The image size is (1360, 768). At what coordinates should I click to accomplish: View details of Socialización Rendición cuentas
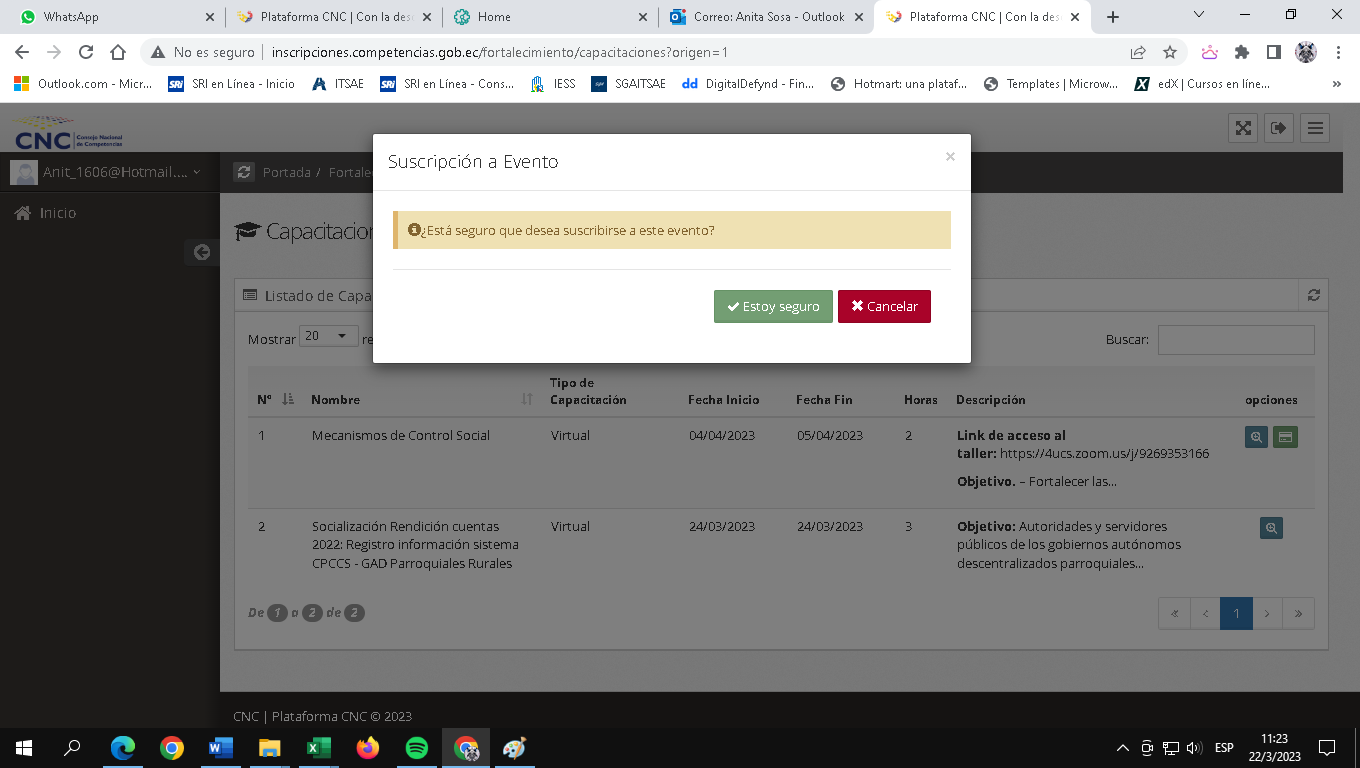[x=1271, y=528]
